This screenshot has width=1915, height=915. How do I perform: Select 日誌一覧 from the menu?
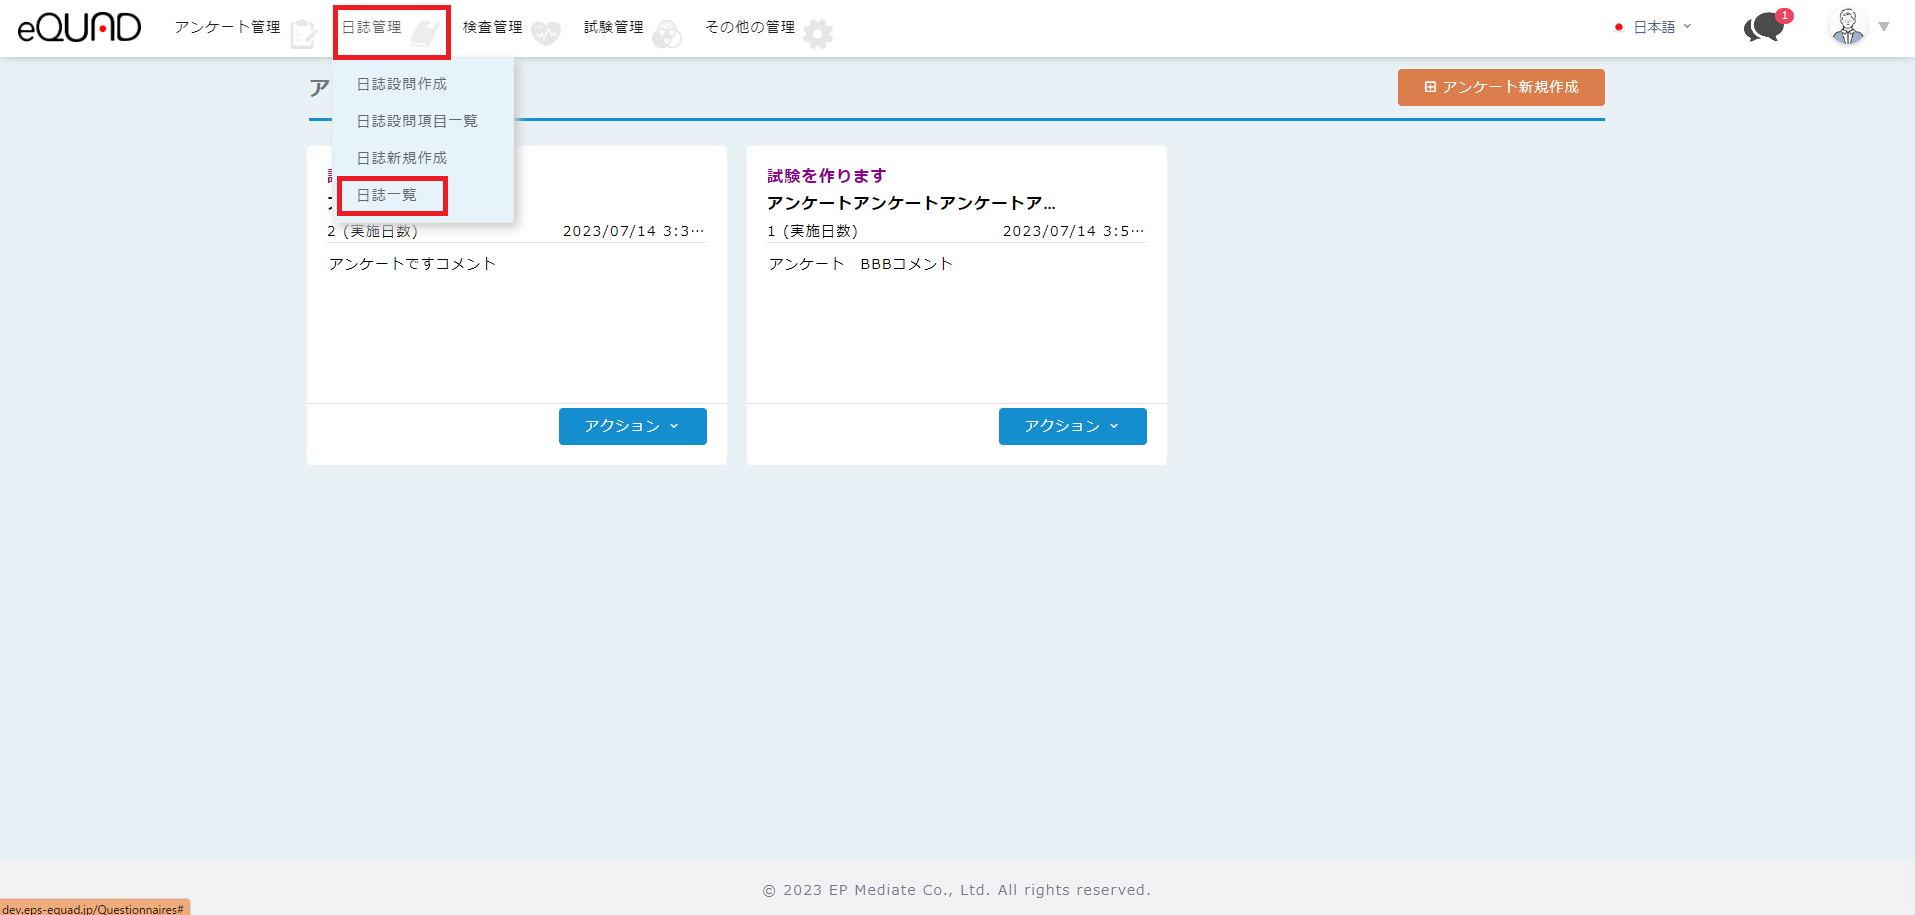(x=387, y=195)
